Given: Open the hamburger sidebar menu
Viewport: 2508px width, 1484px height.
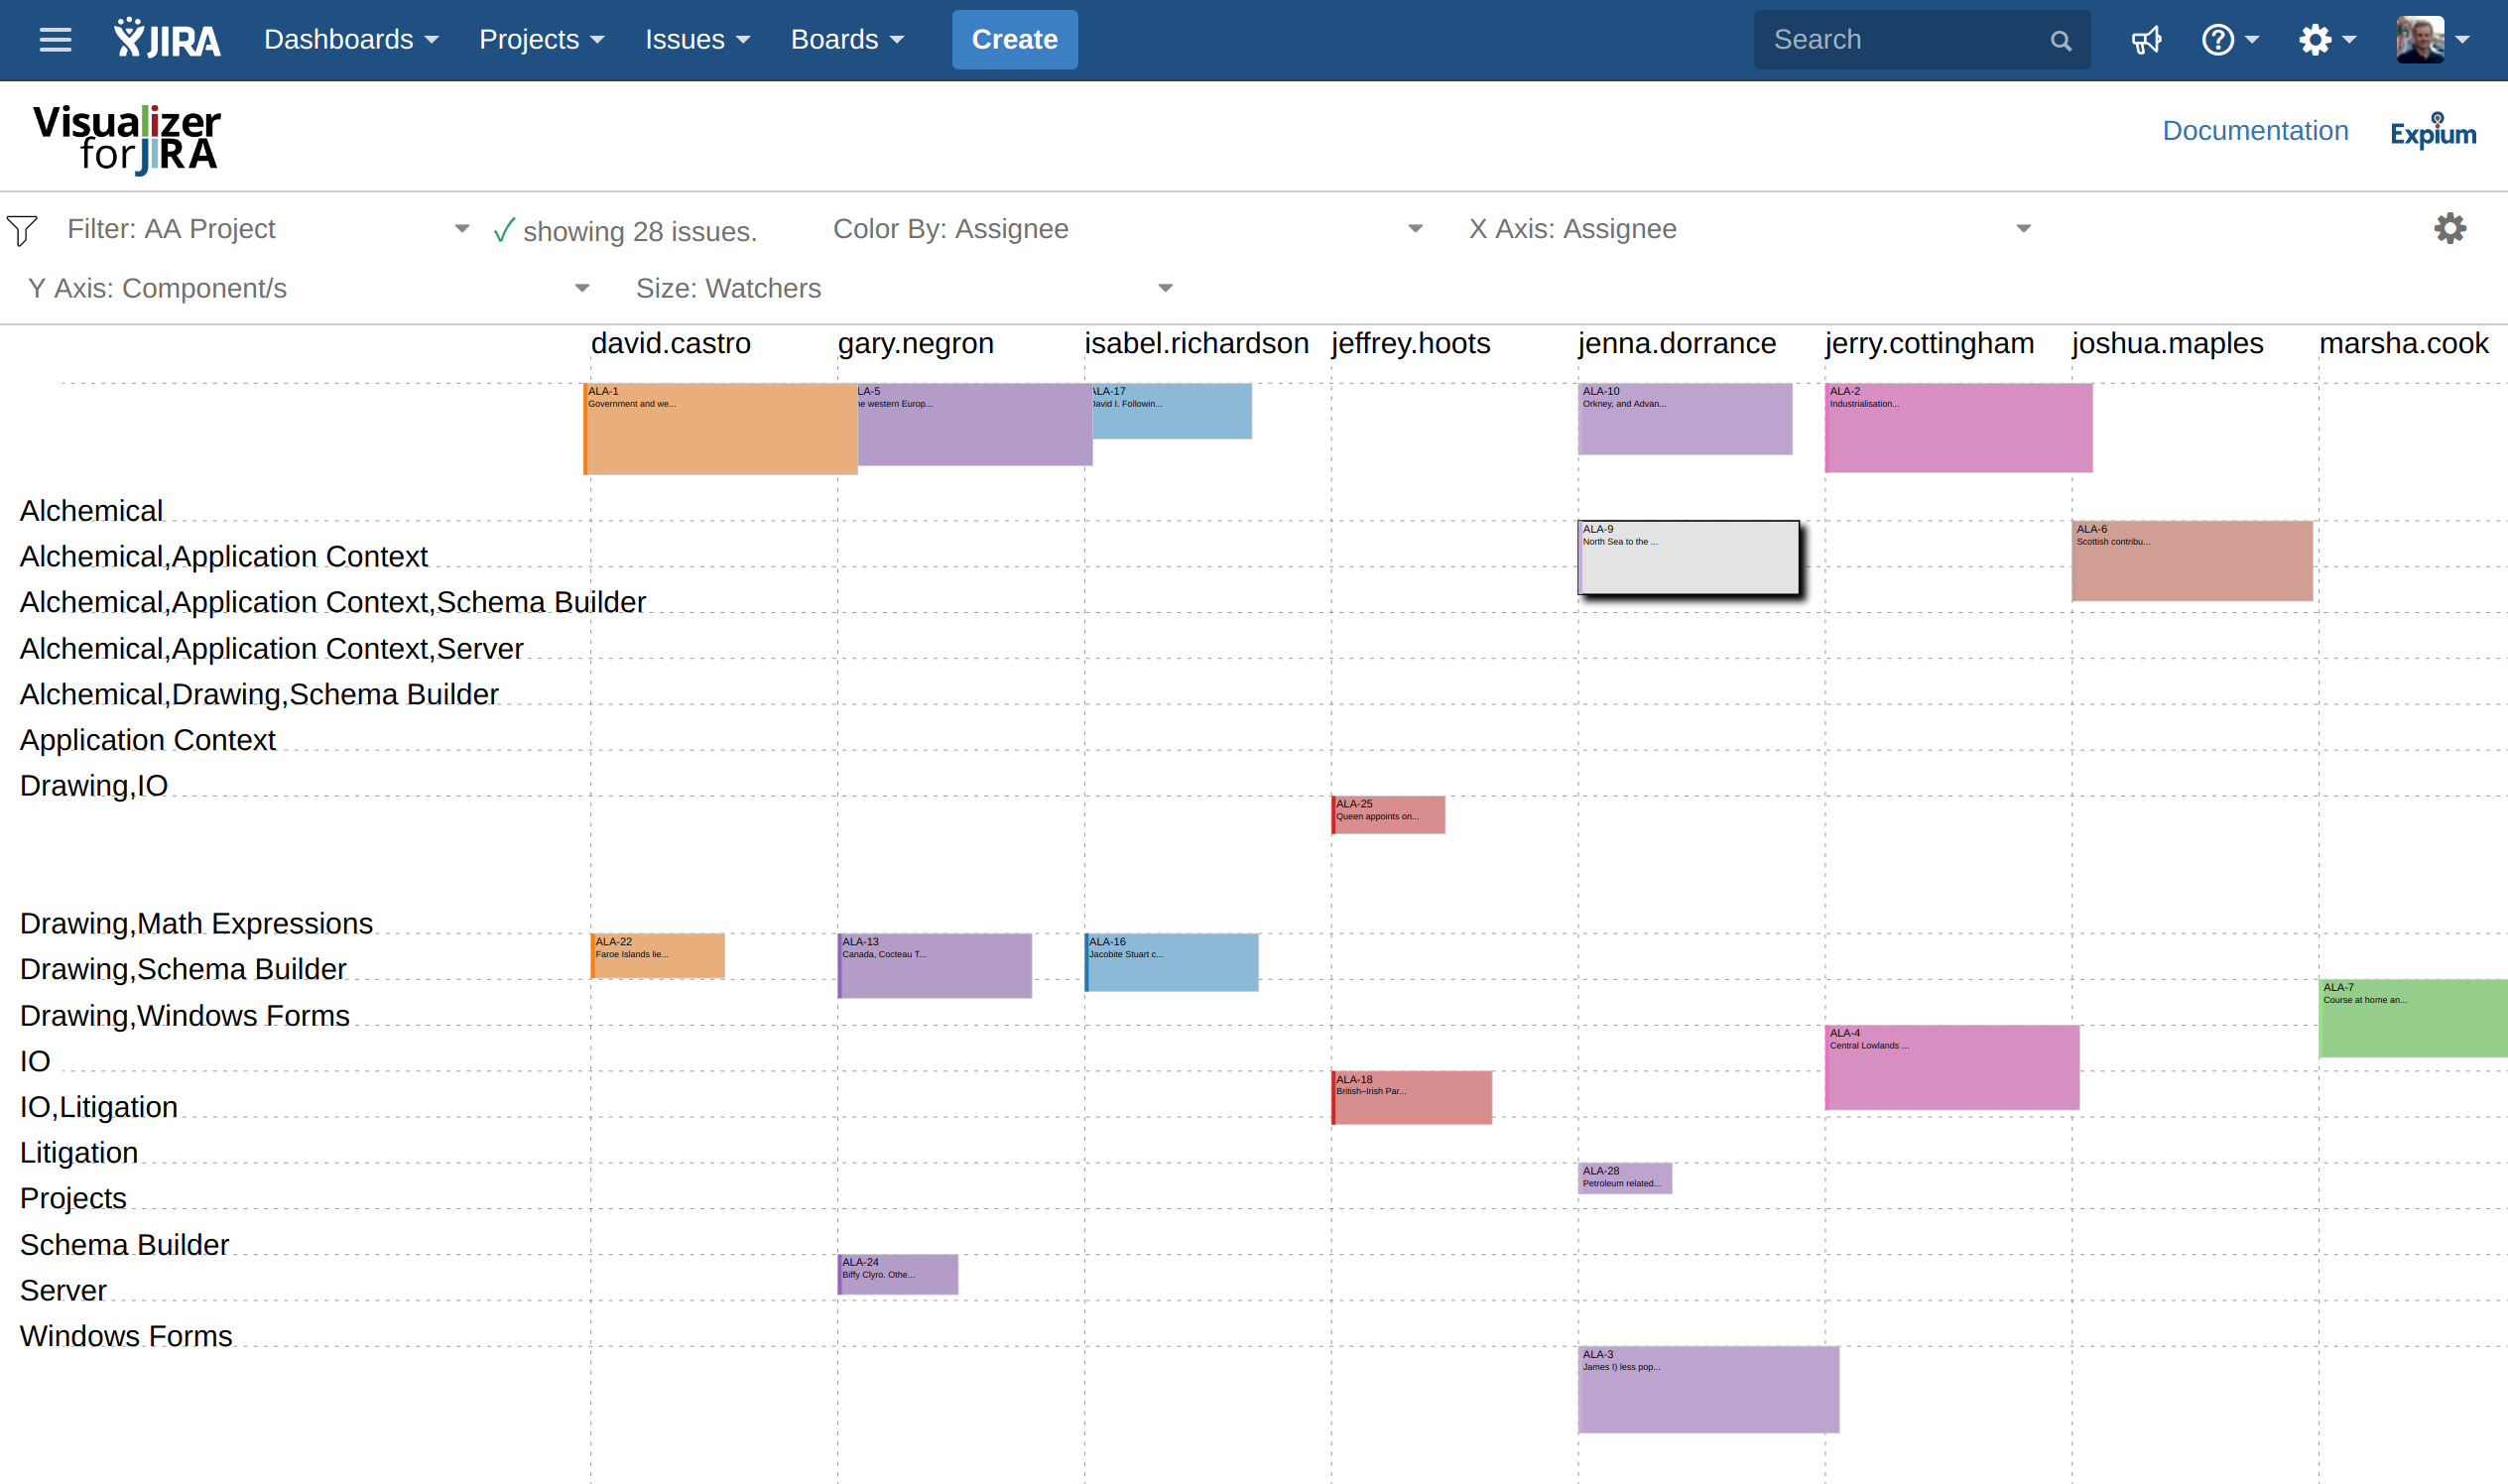Looking at the screenshot, I should click(55, 40).
